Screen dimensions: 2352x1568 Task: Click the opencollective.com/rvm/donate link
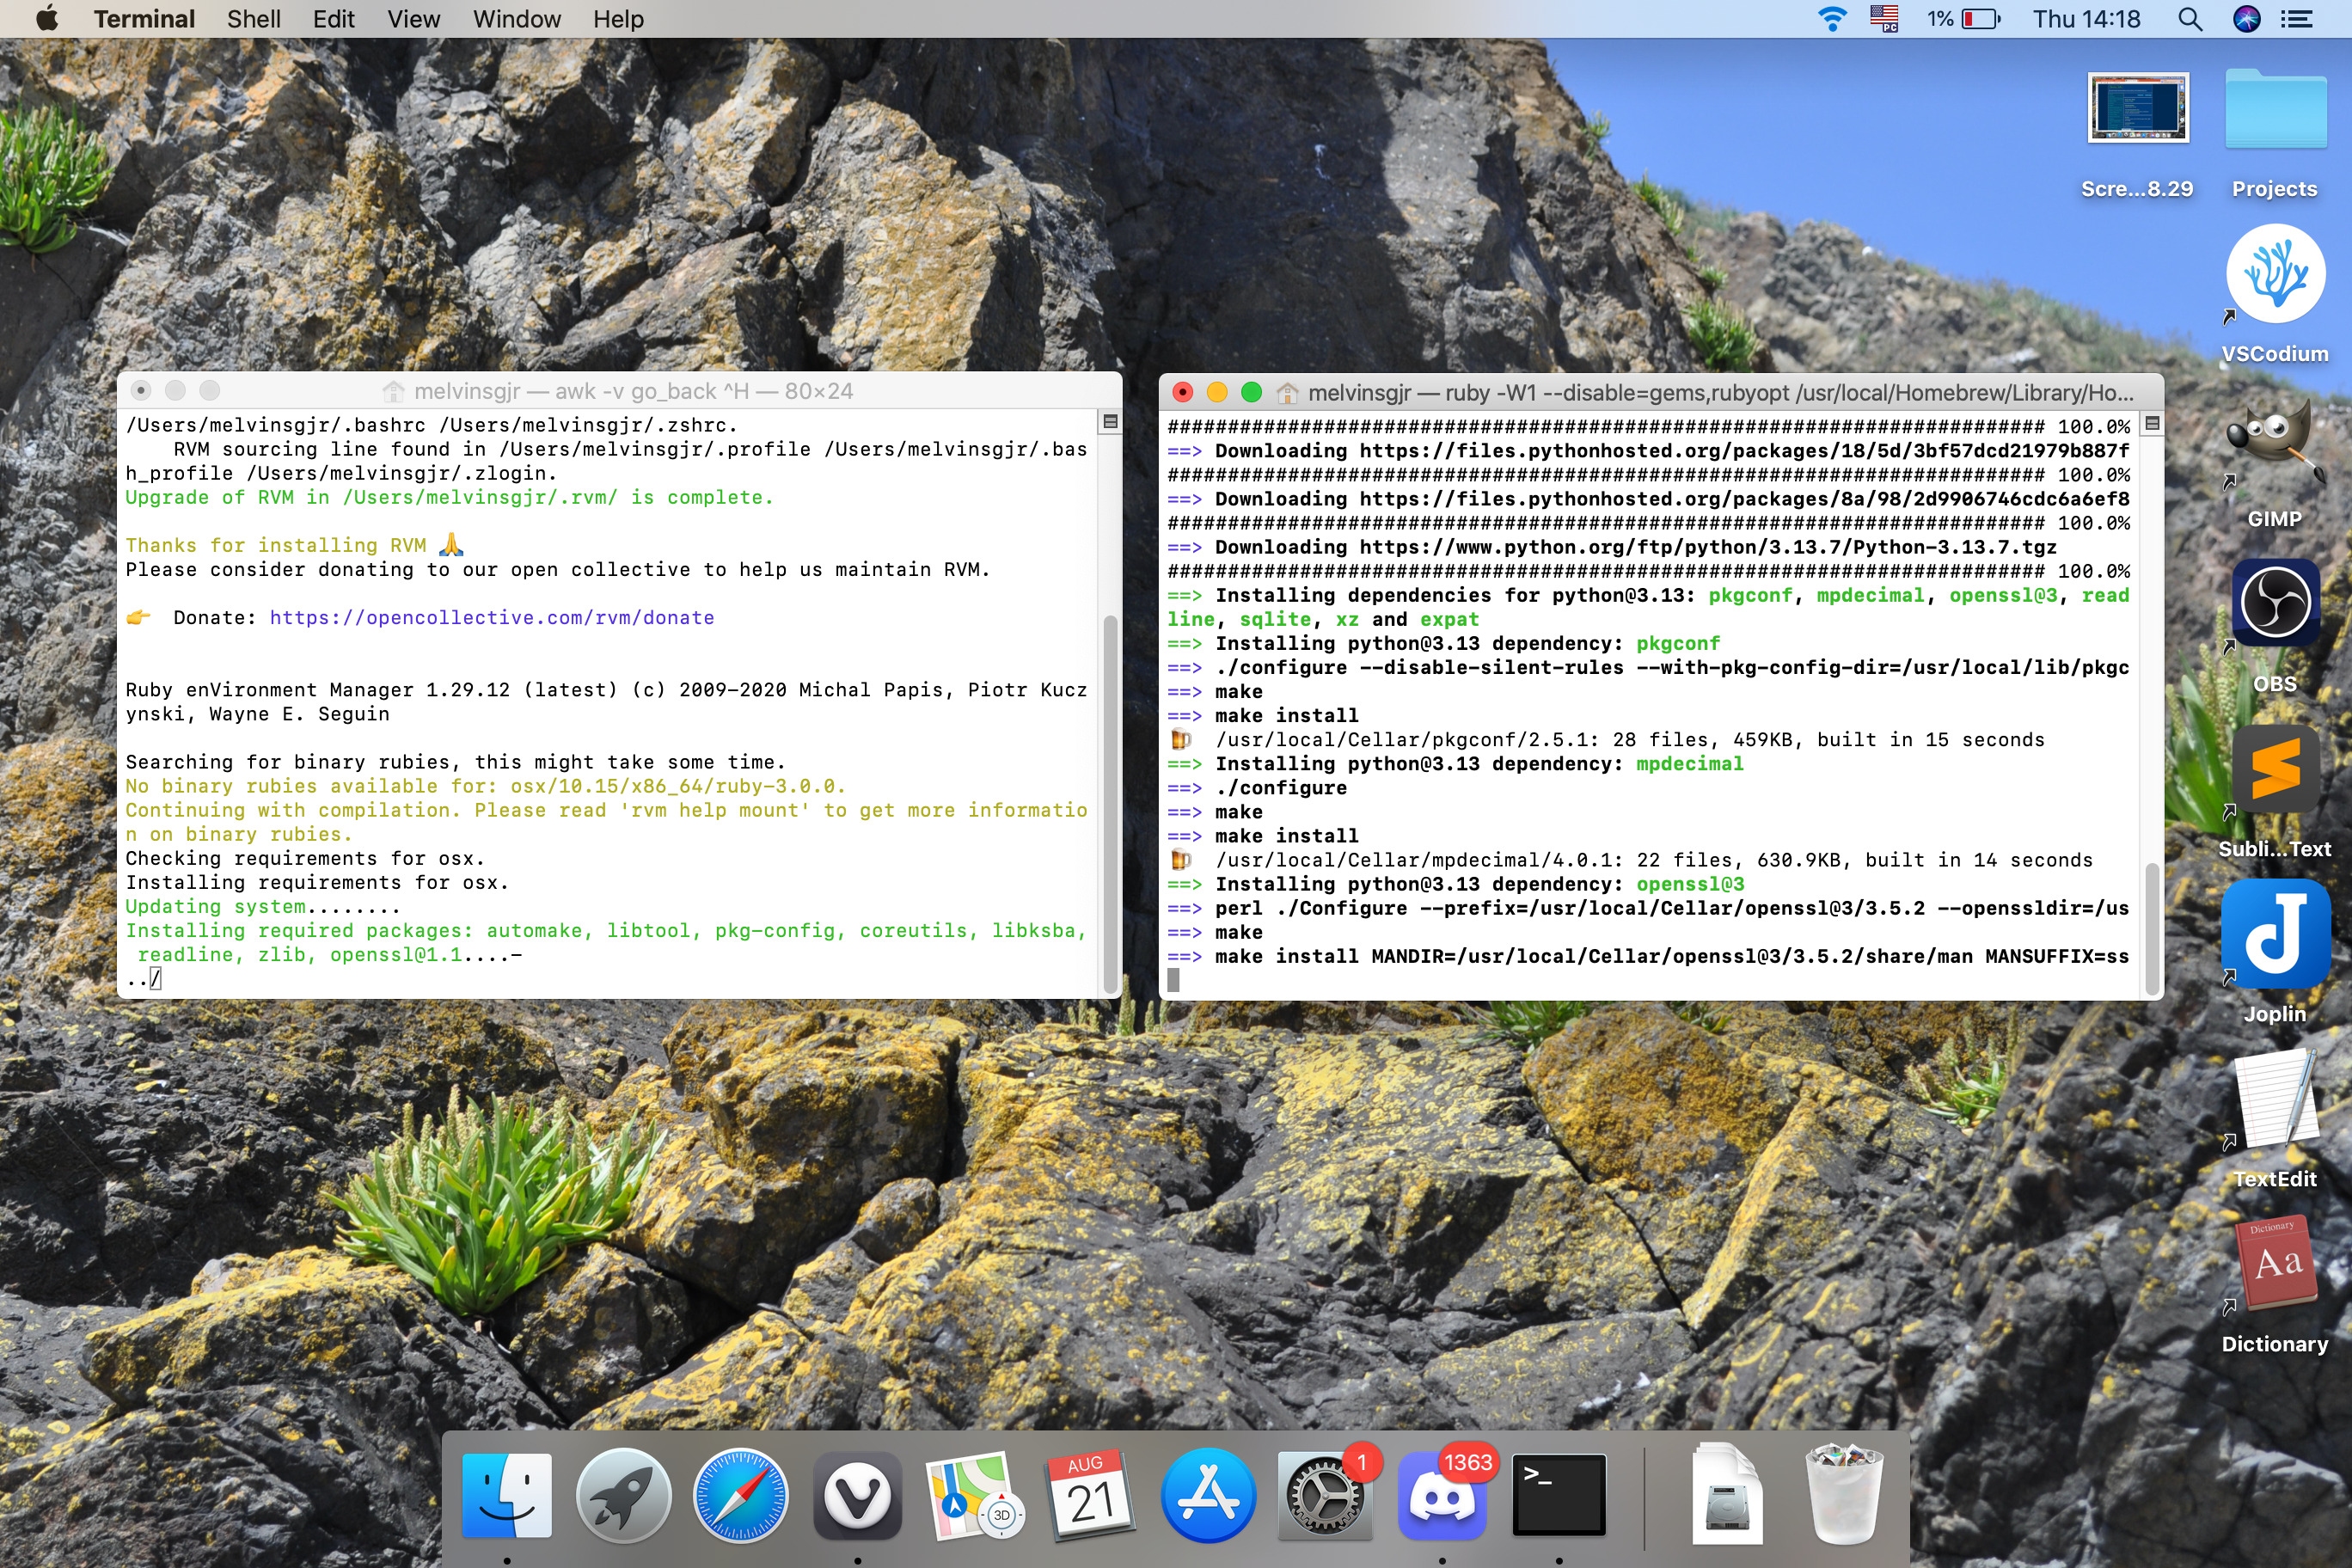point(491,618)
